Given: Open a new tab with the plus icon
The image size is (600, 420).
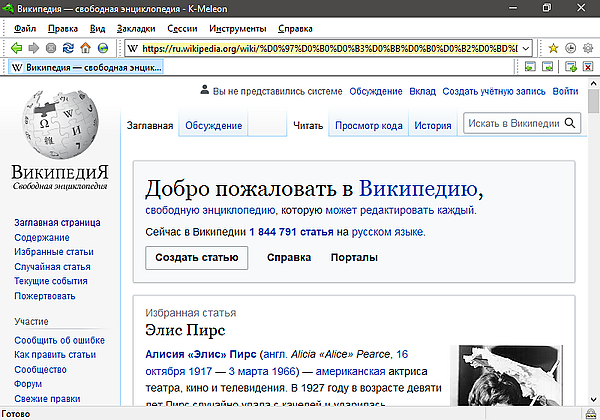Looking at the screenshot, I should [x=571, y=67].
